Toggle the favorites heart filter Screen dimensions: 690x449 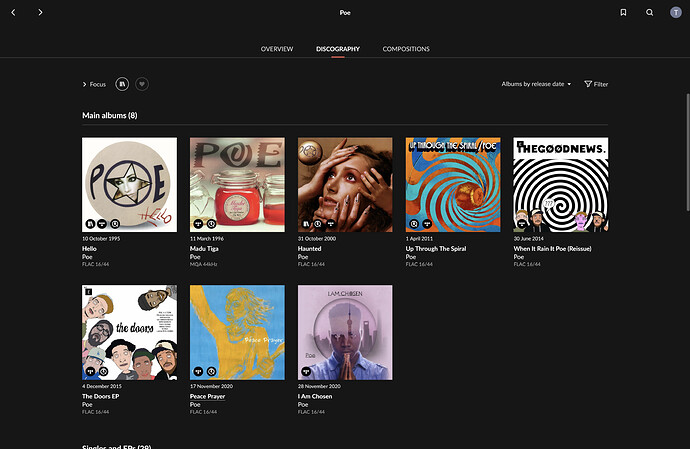pos(142,84)
